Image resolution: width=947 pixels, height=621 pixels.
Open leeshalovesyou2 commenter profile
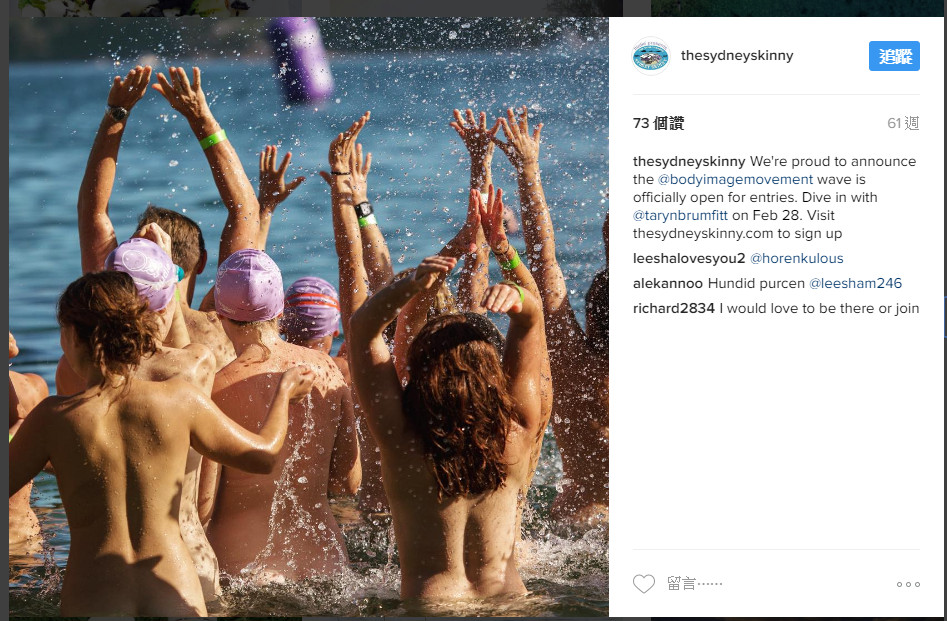[x=689, y=259]
